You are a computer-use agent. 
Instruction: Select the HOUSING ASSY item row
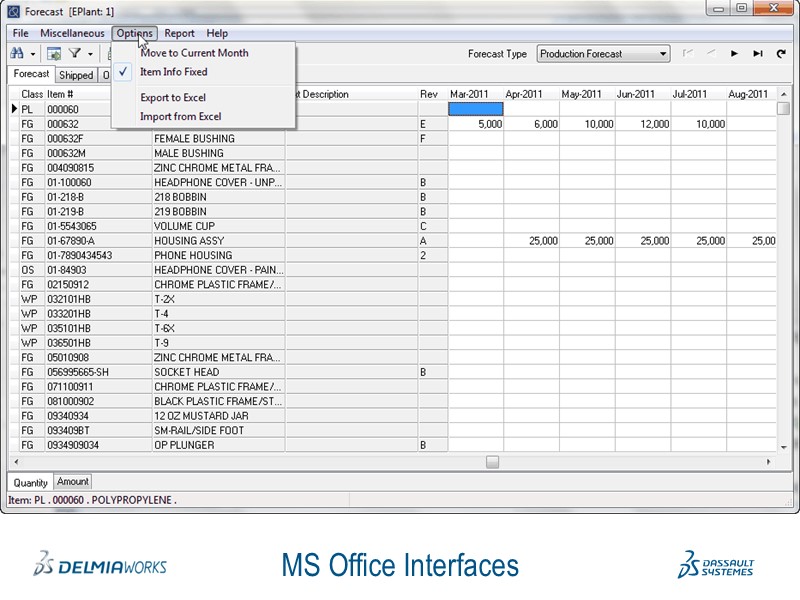(200, 240)
